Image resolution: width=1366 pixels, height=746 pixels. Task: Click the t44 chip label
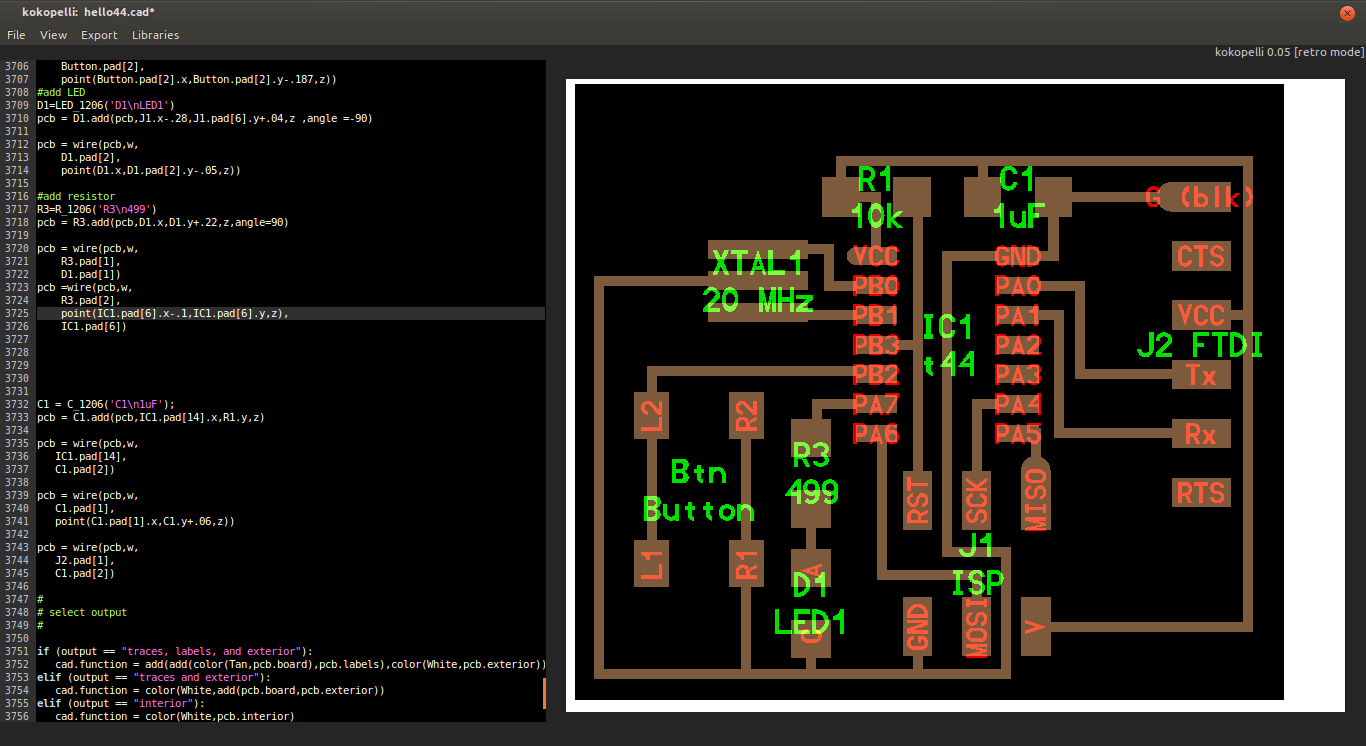point(947,364)
